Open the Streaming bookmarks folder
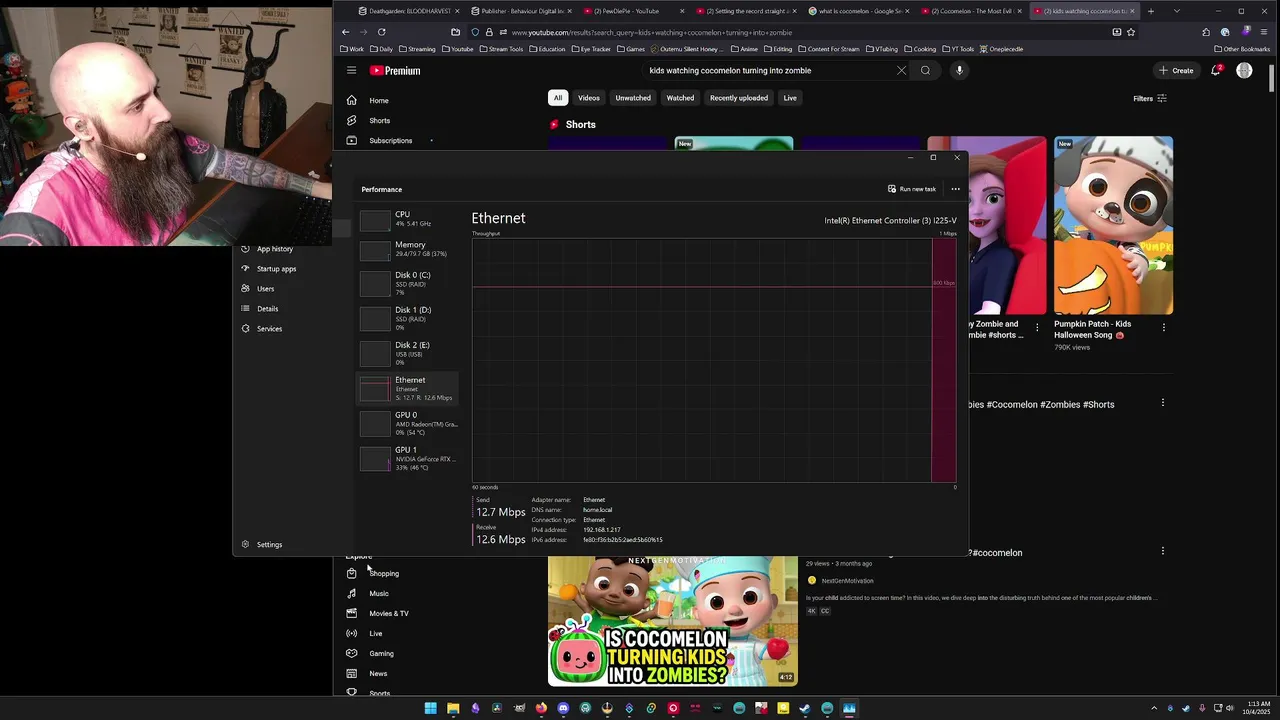The image size is (1280, 720). (x=417, y=49)
